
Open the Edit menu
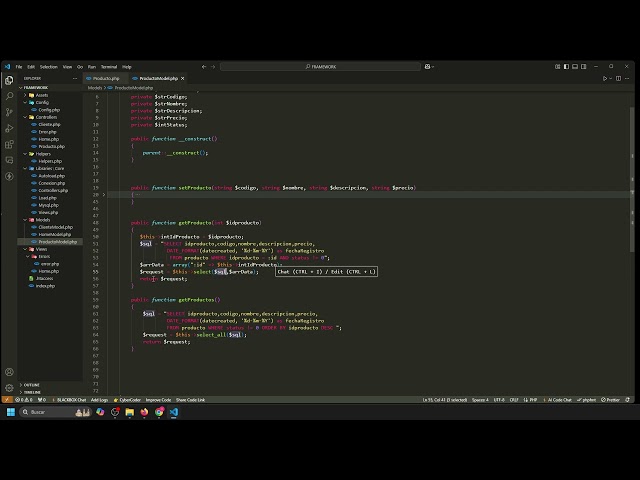pyautogui.click(x=31, y=67)
